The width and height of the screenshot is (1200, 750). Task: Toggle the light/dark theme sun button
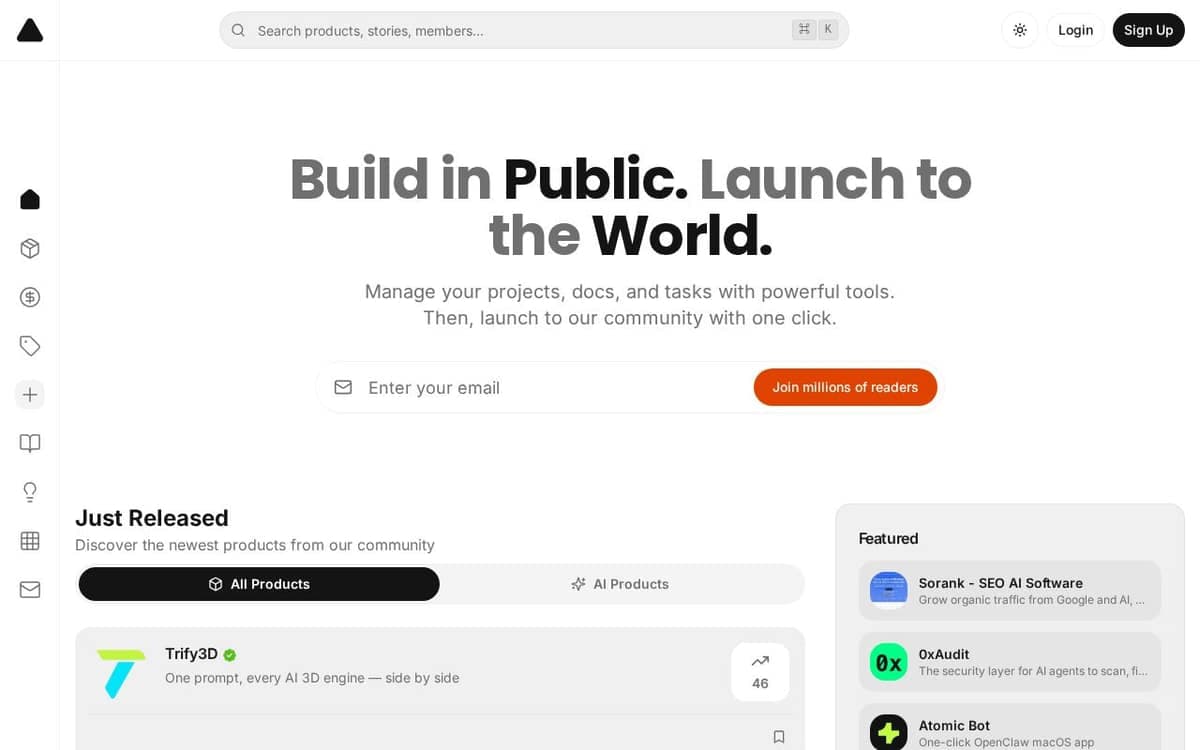(1020, 30)
